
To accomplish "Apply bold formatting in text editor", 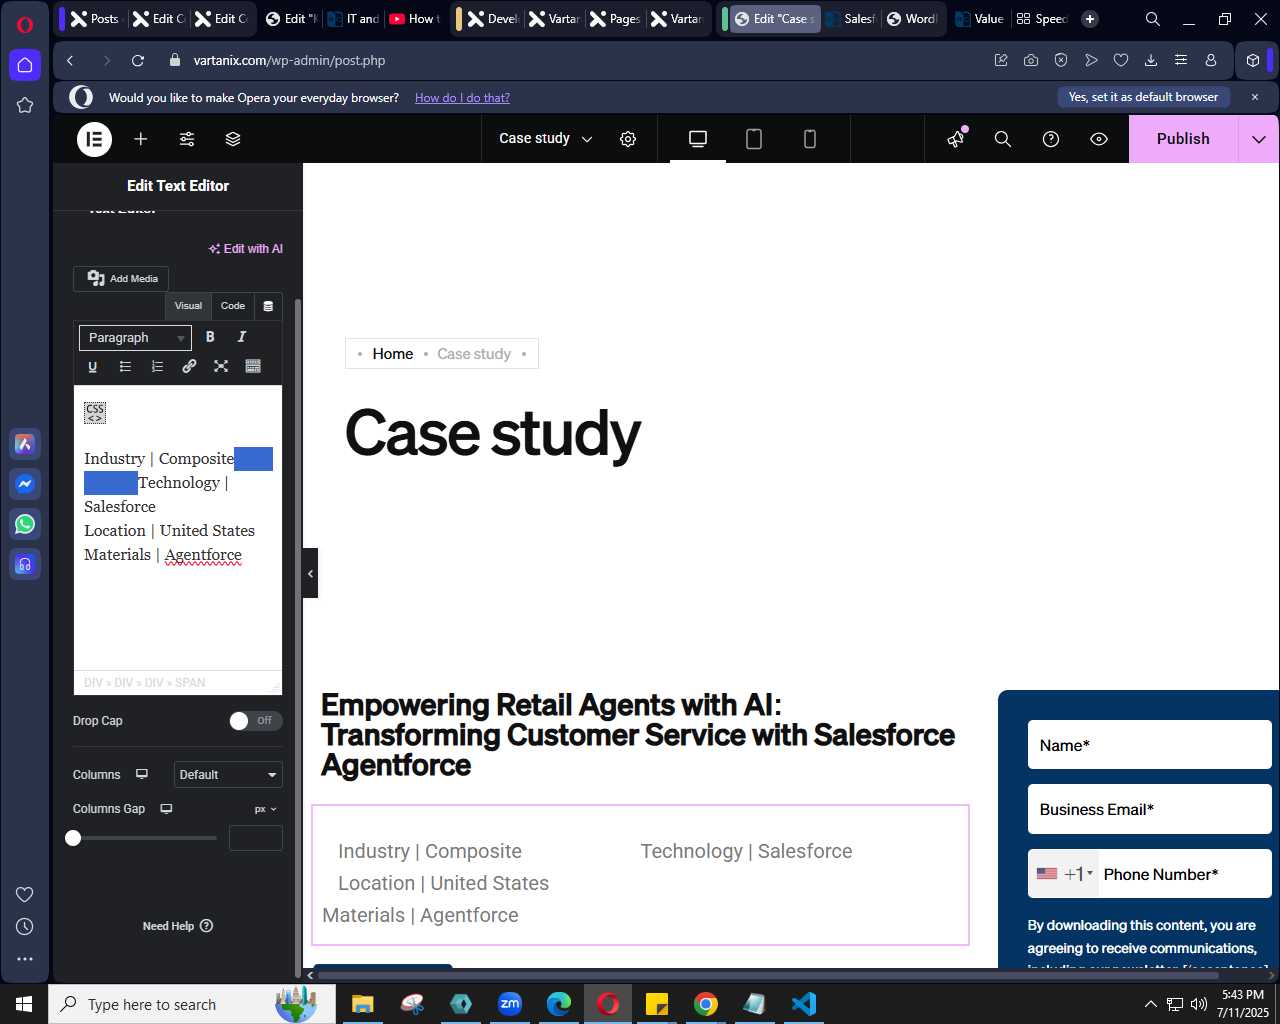I will (210, 337).
